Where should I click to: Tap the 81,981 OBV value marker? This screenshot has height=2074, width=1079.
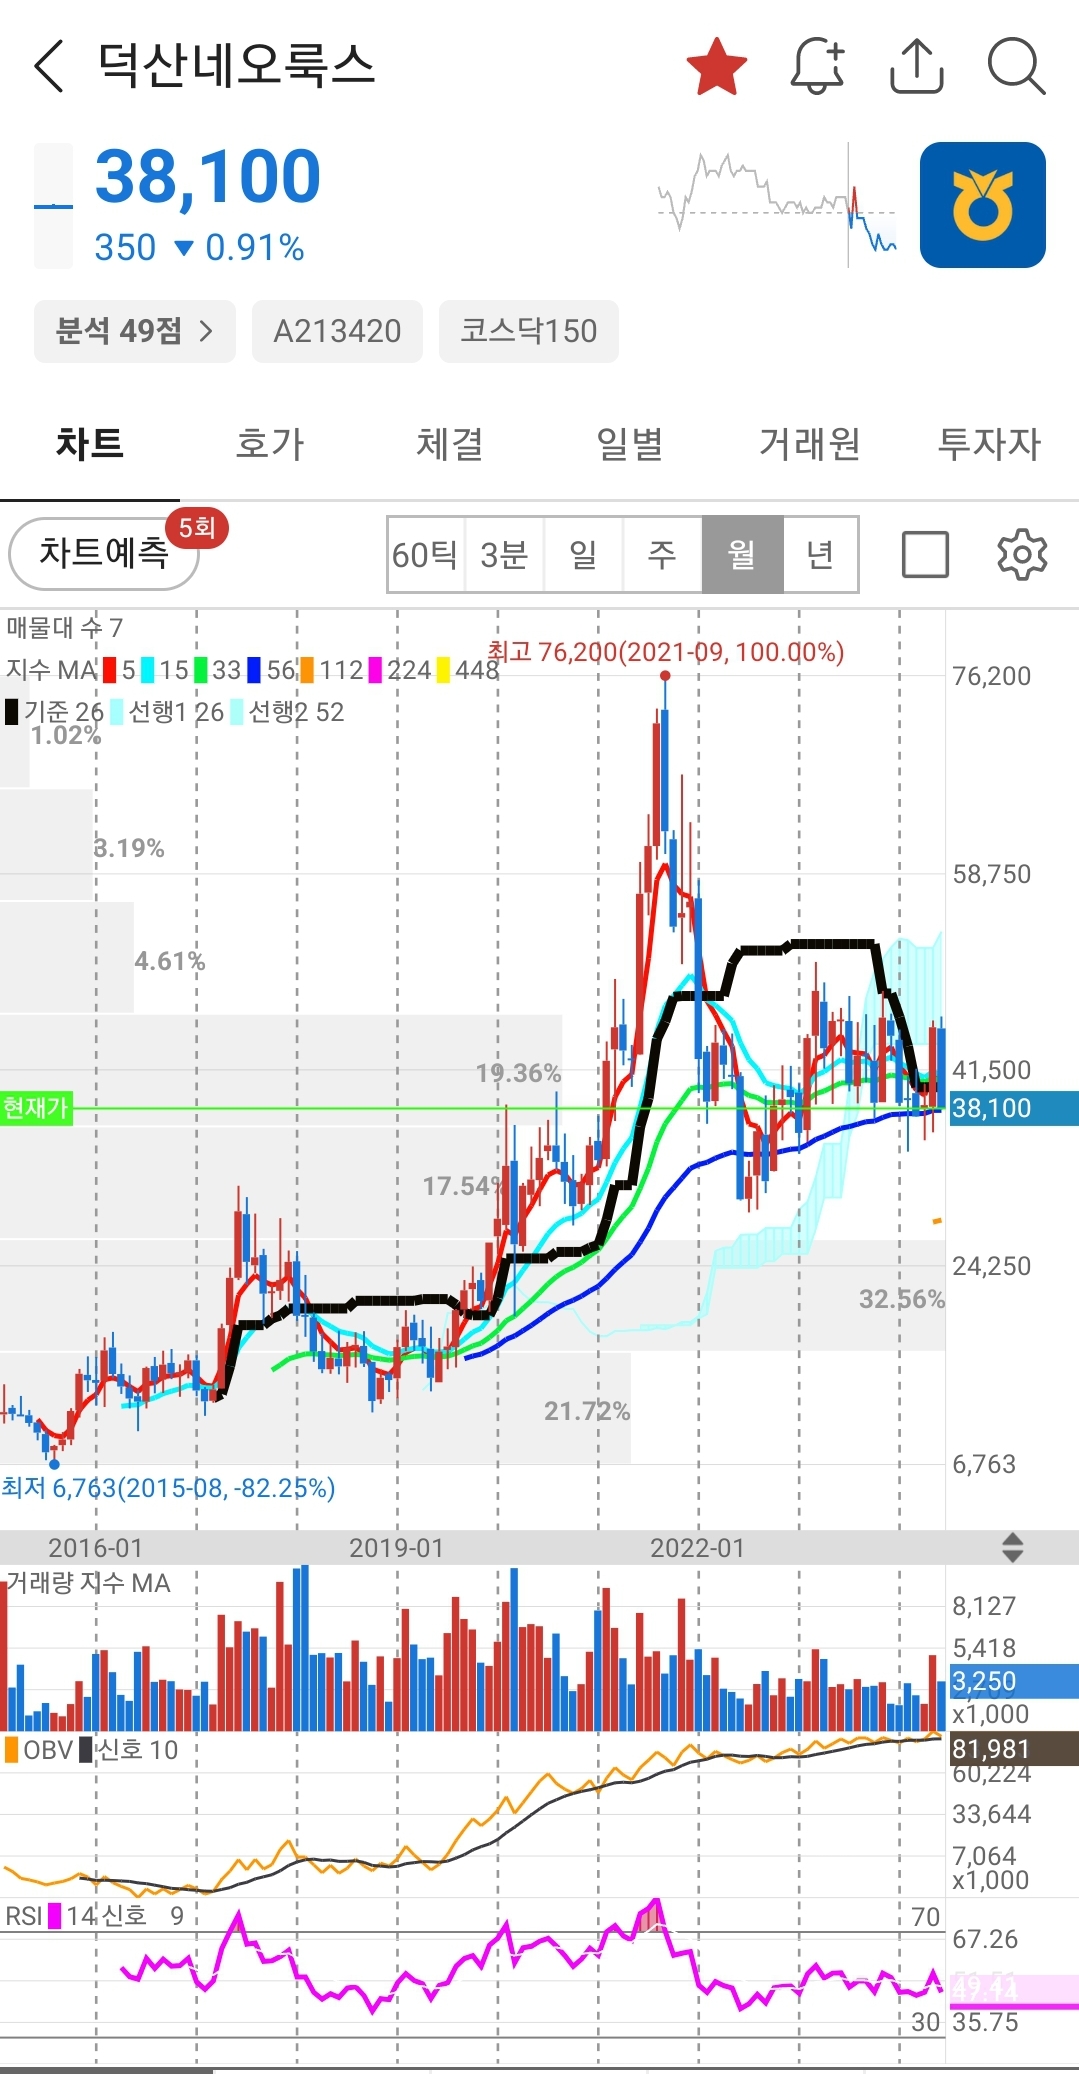[x=1013, y=1749]
